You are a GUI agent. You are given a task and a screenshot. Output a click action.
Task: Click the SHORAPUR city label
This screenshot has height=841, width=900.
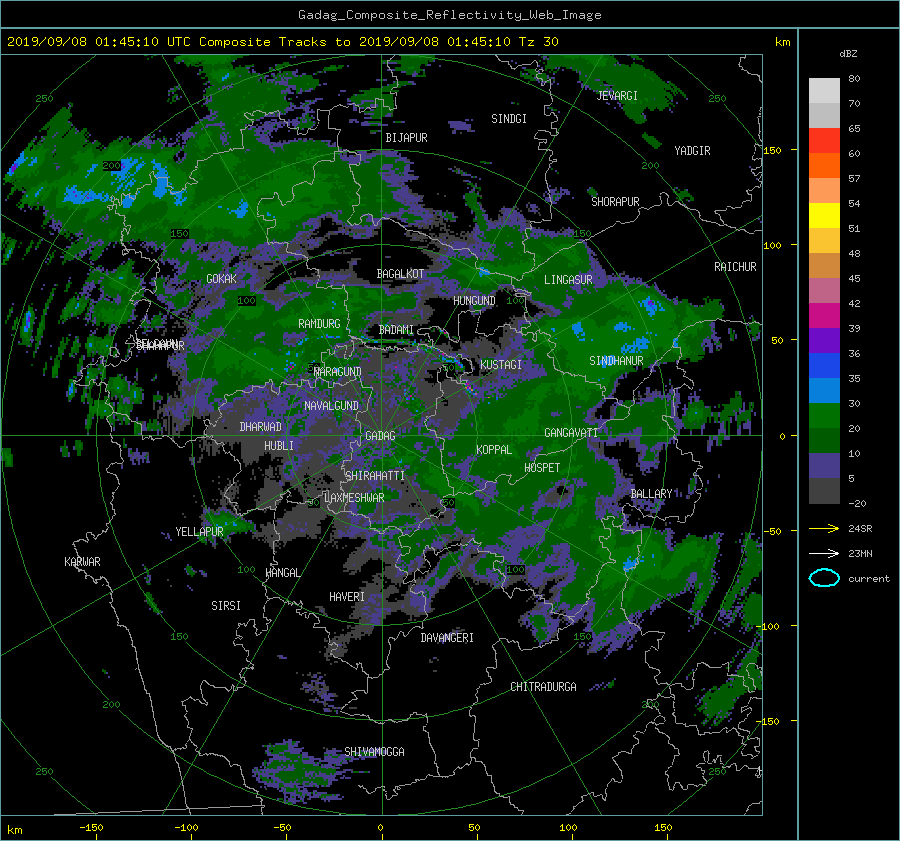click(x=615, y=202)
